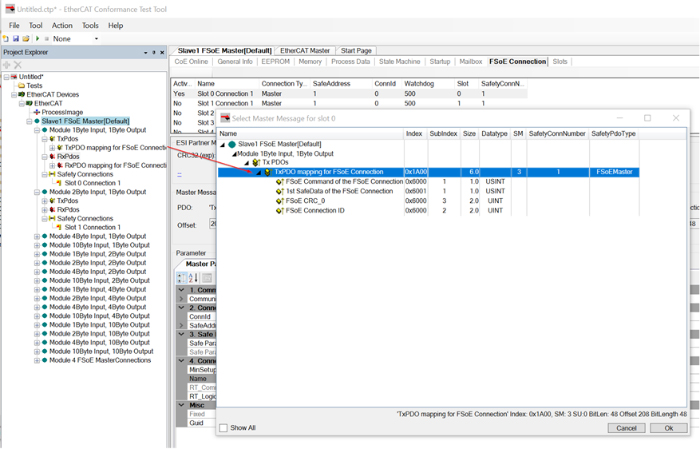
Task: Sort parameter grid alphabetically with A-Z icon
Action: coord(193,278)
